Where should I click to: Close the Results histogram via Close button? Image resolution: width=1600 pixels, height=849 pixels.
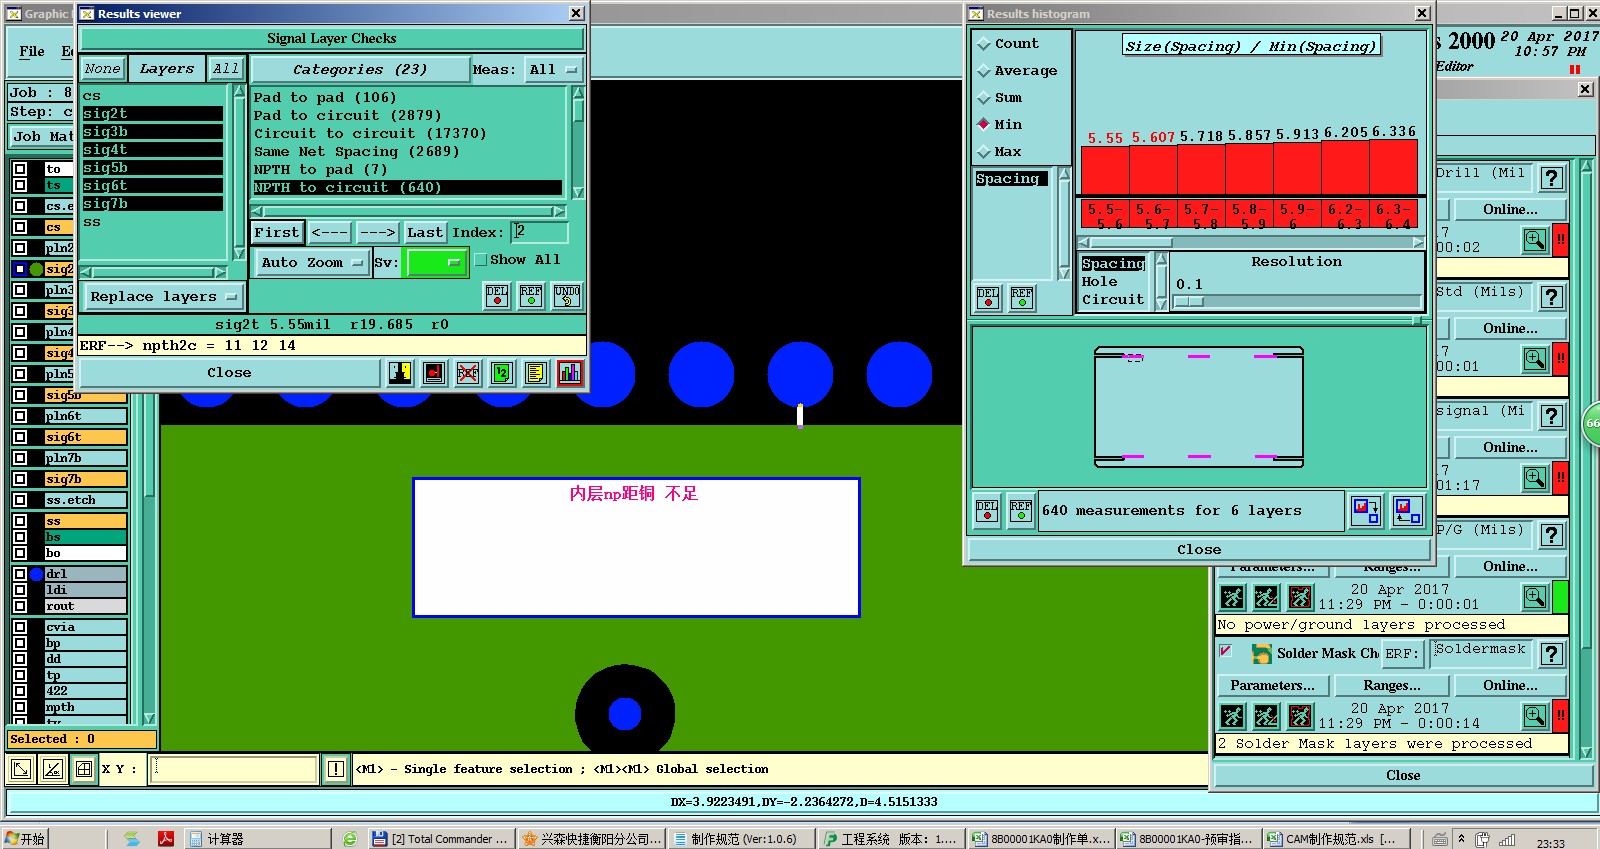point(1199,549)
